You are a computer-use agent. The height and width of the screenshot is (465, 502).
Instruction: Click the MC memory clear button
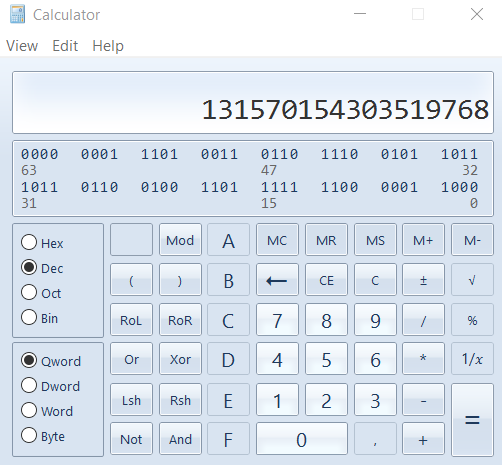click(x=277, y=240)
